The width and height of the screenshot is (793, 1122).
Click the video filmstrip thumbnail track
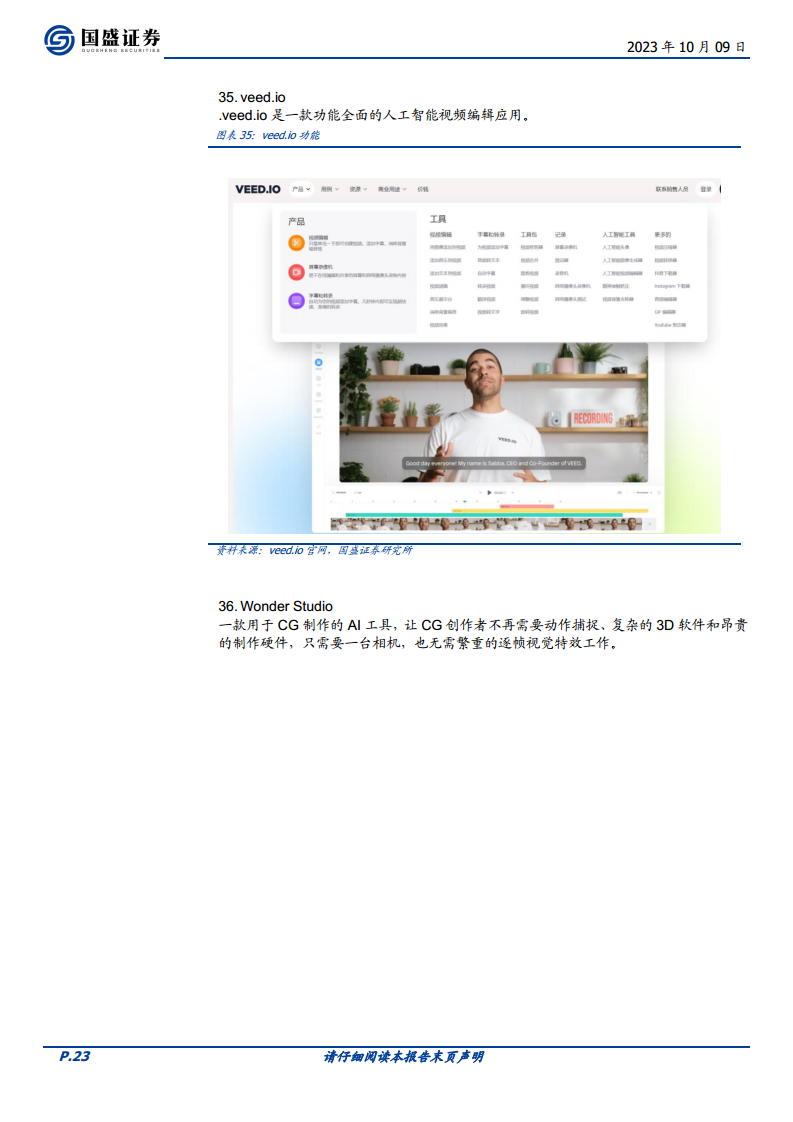click(x=486, y=525)
